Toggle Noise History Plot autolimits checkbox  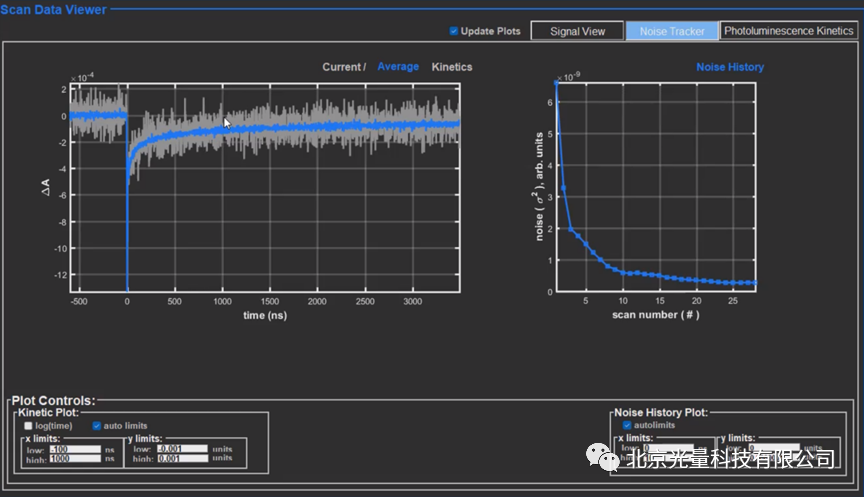click(x=627, y=425)
